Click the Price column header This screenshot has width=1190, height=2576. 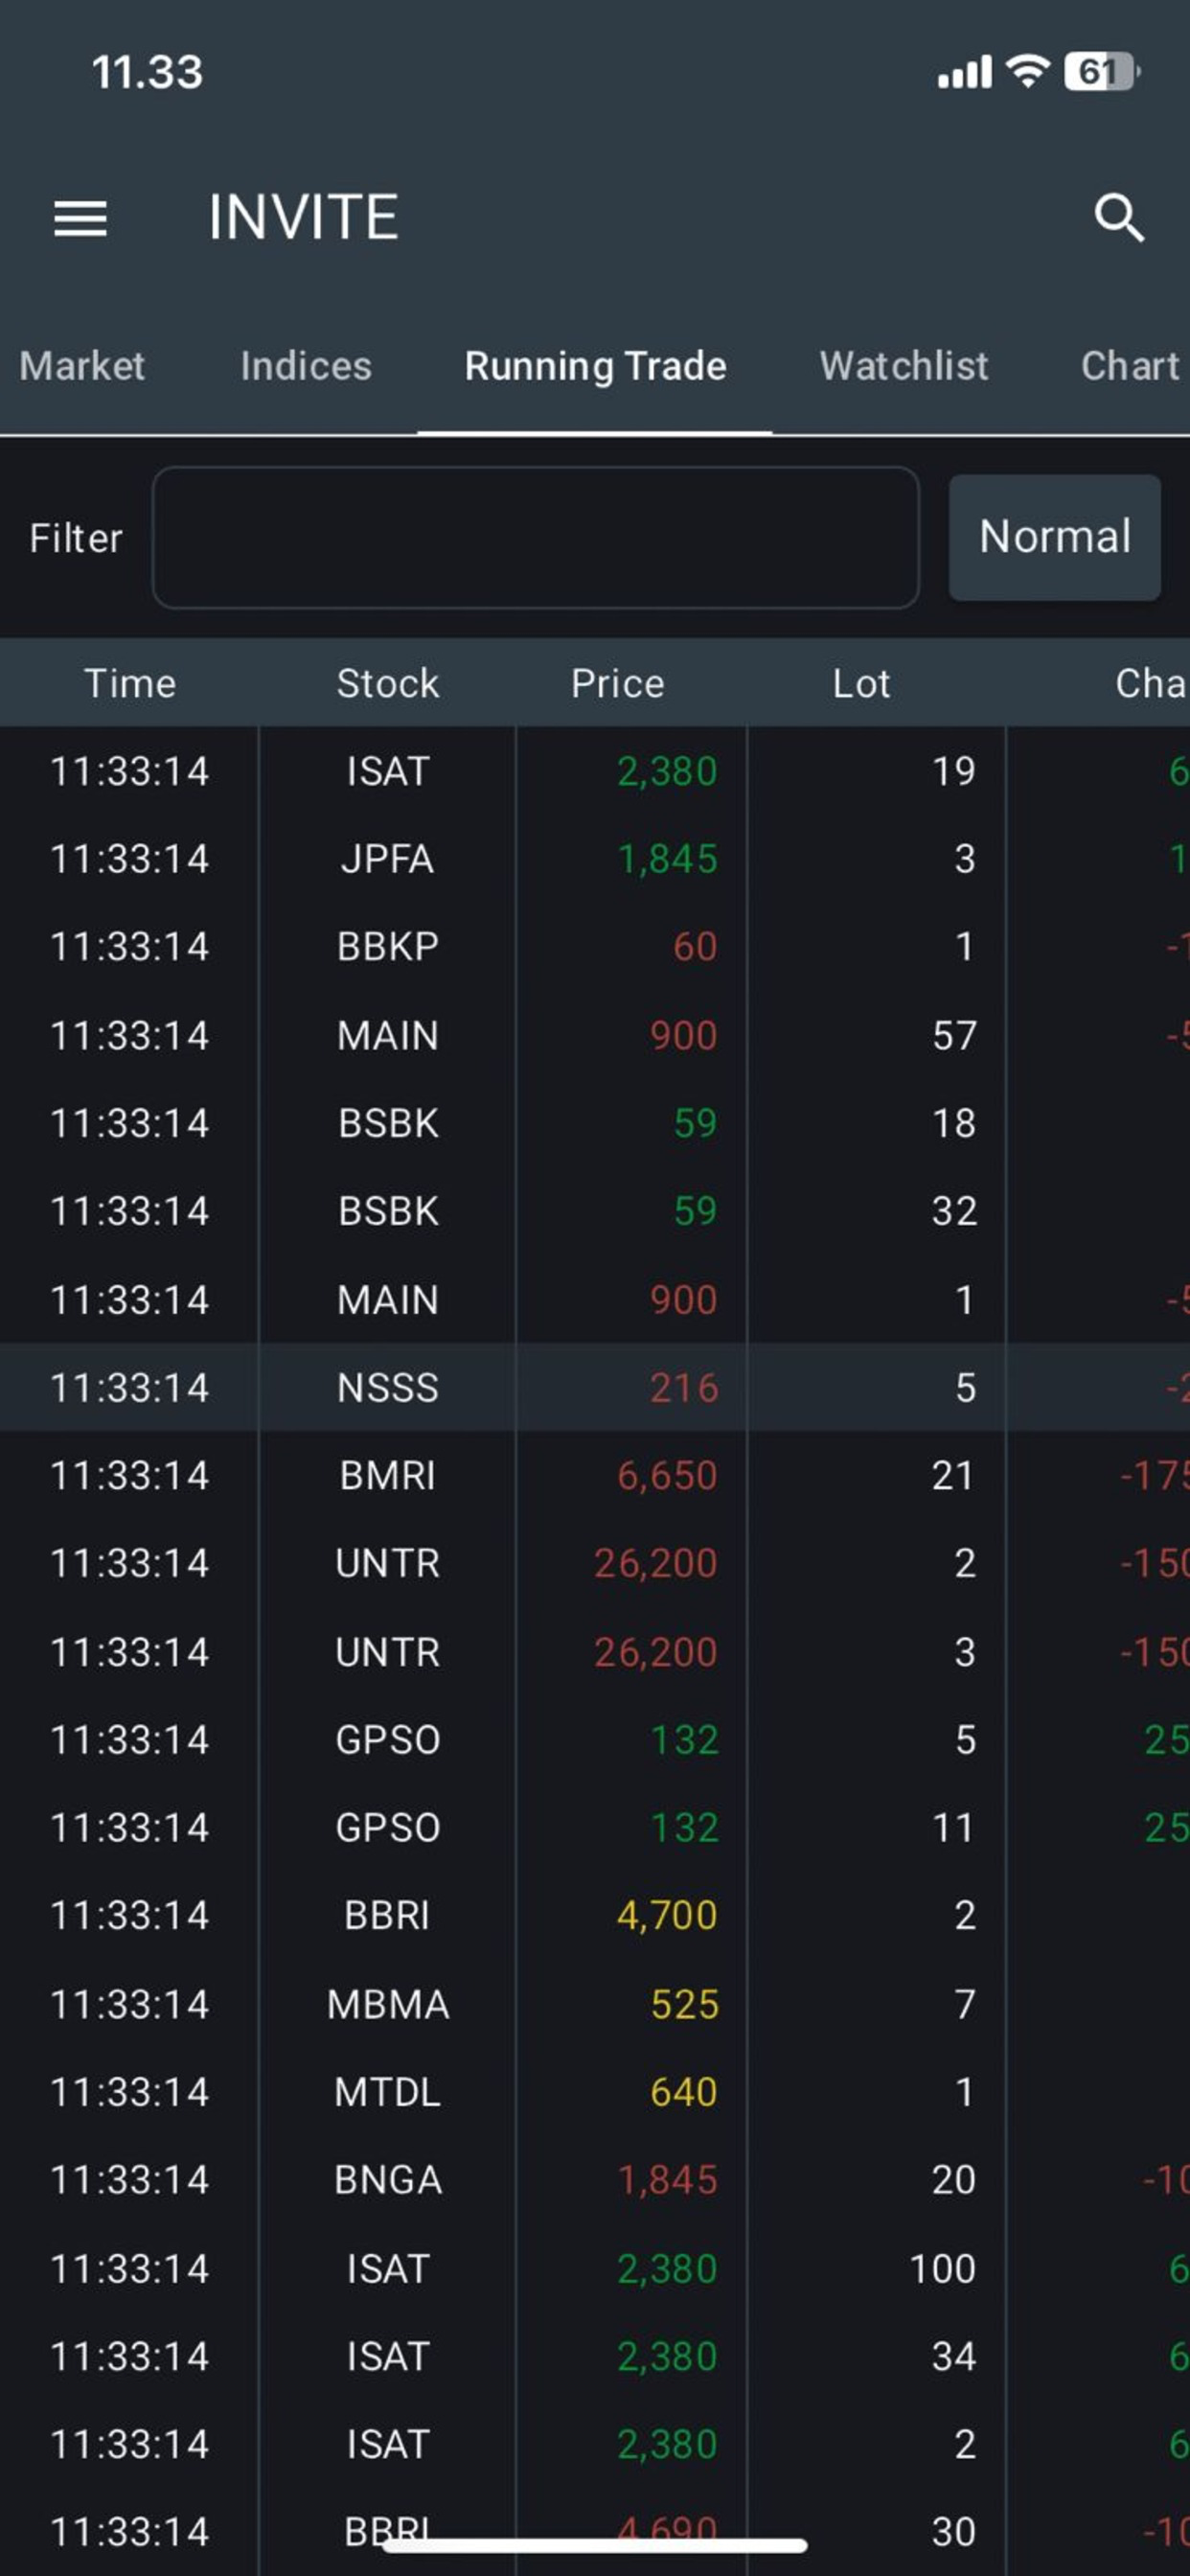coord(617,684)
